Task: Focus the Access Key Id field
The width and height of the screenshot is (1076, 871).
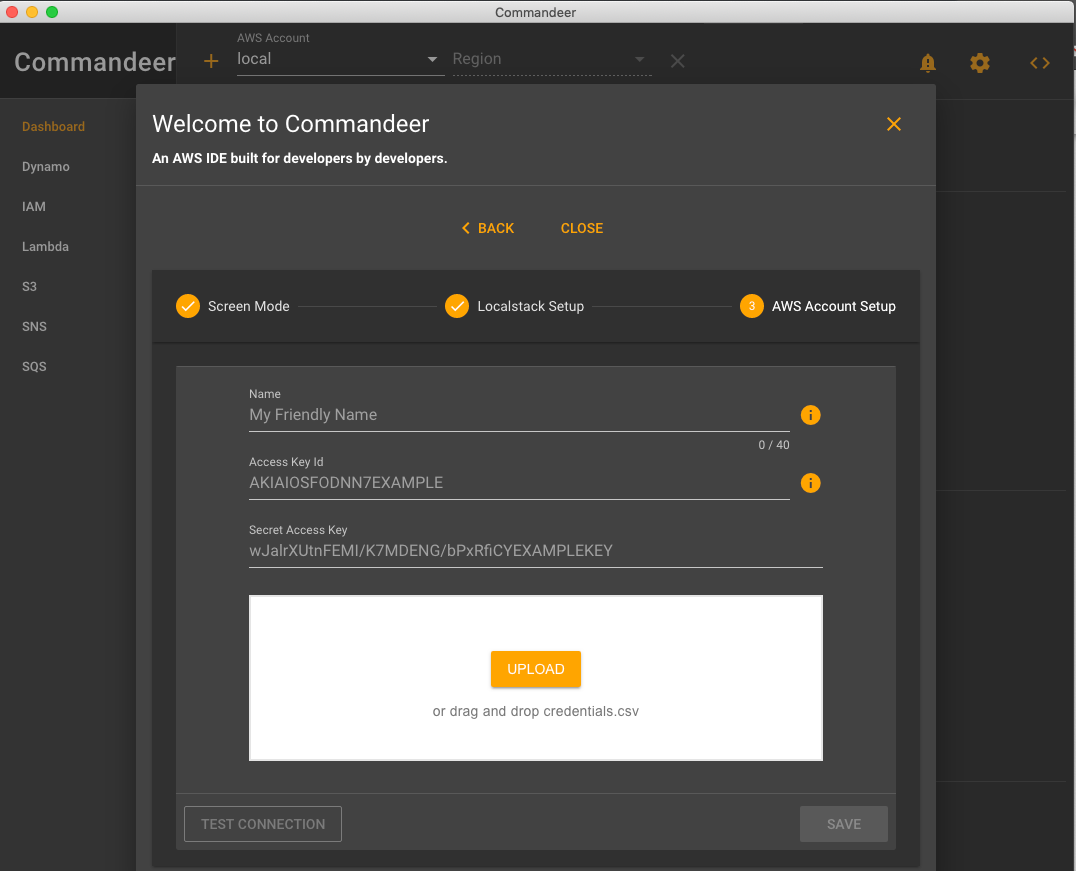Action: (519, 483)
